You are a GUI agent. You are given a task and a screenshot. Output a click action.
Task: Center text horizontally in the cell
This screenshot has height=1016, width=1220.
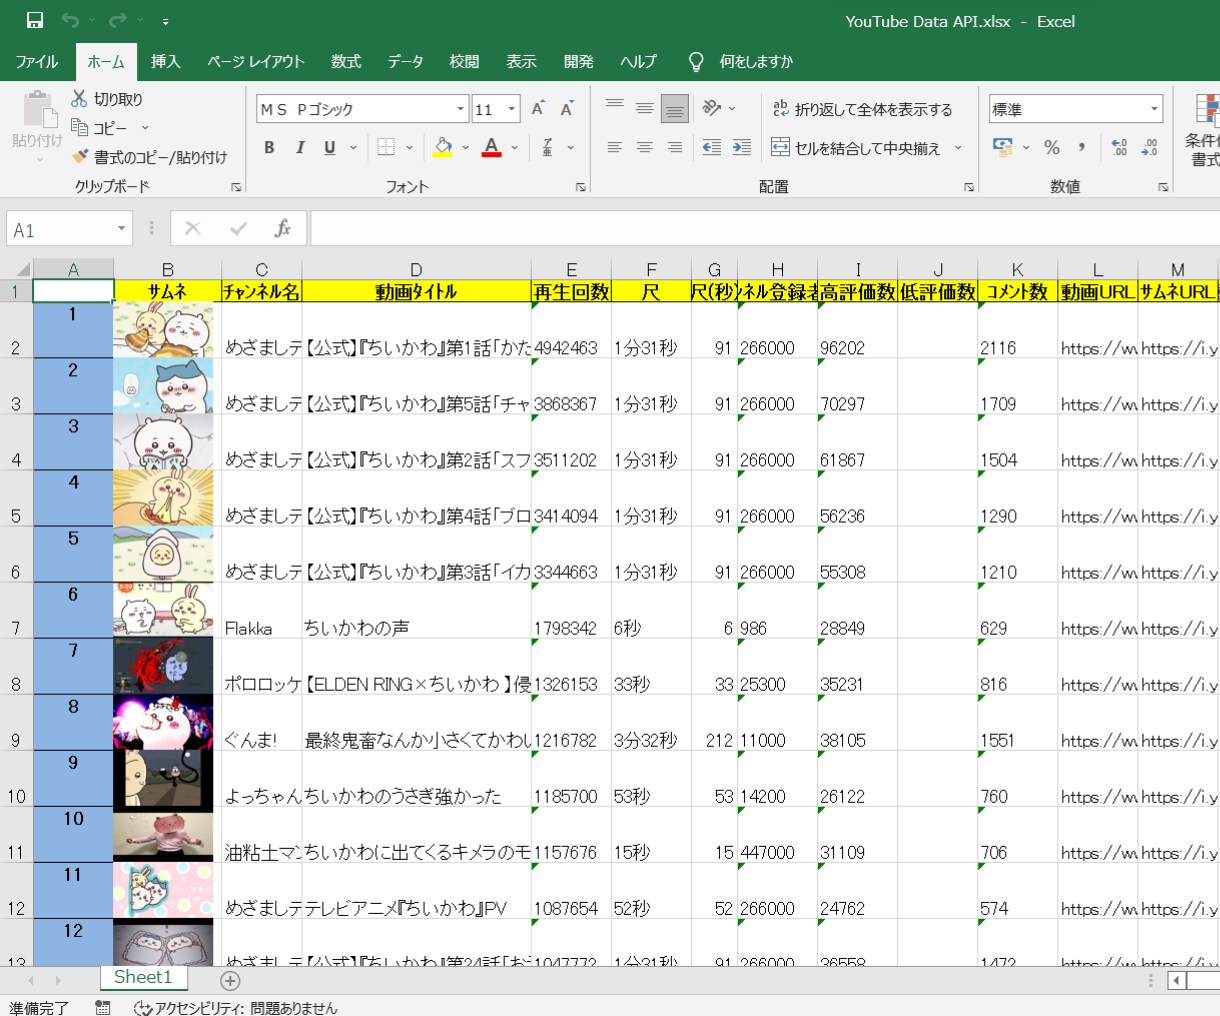pos(645,147)
